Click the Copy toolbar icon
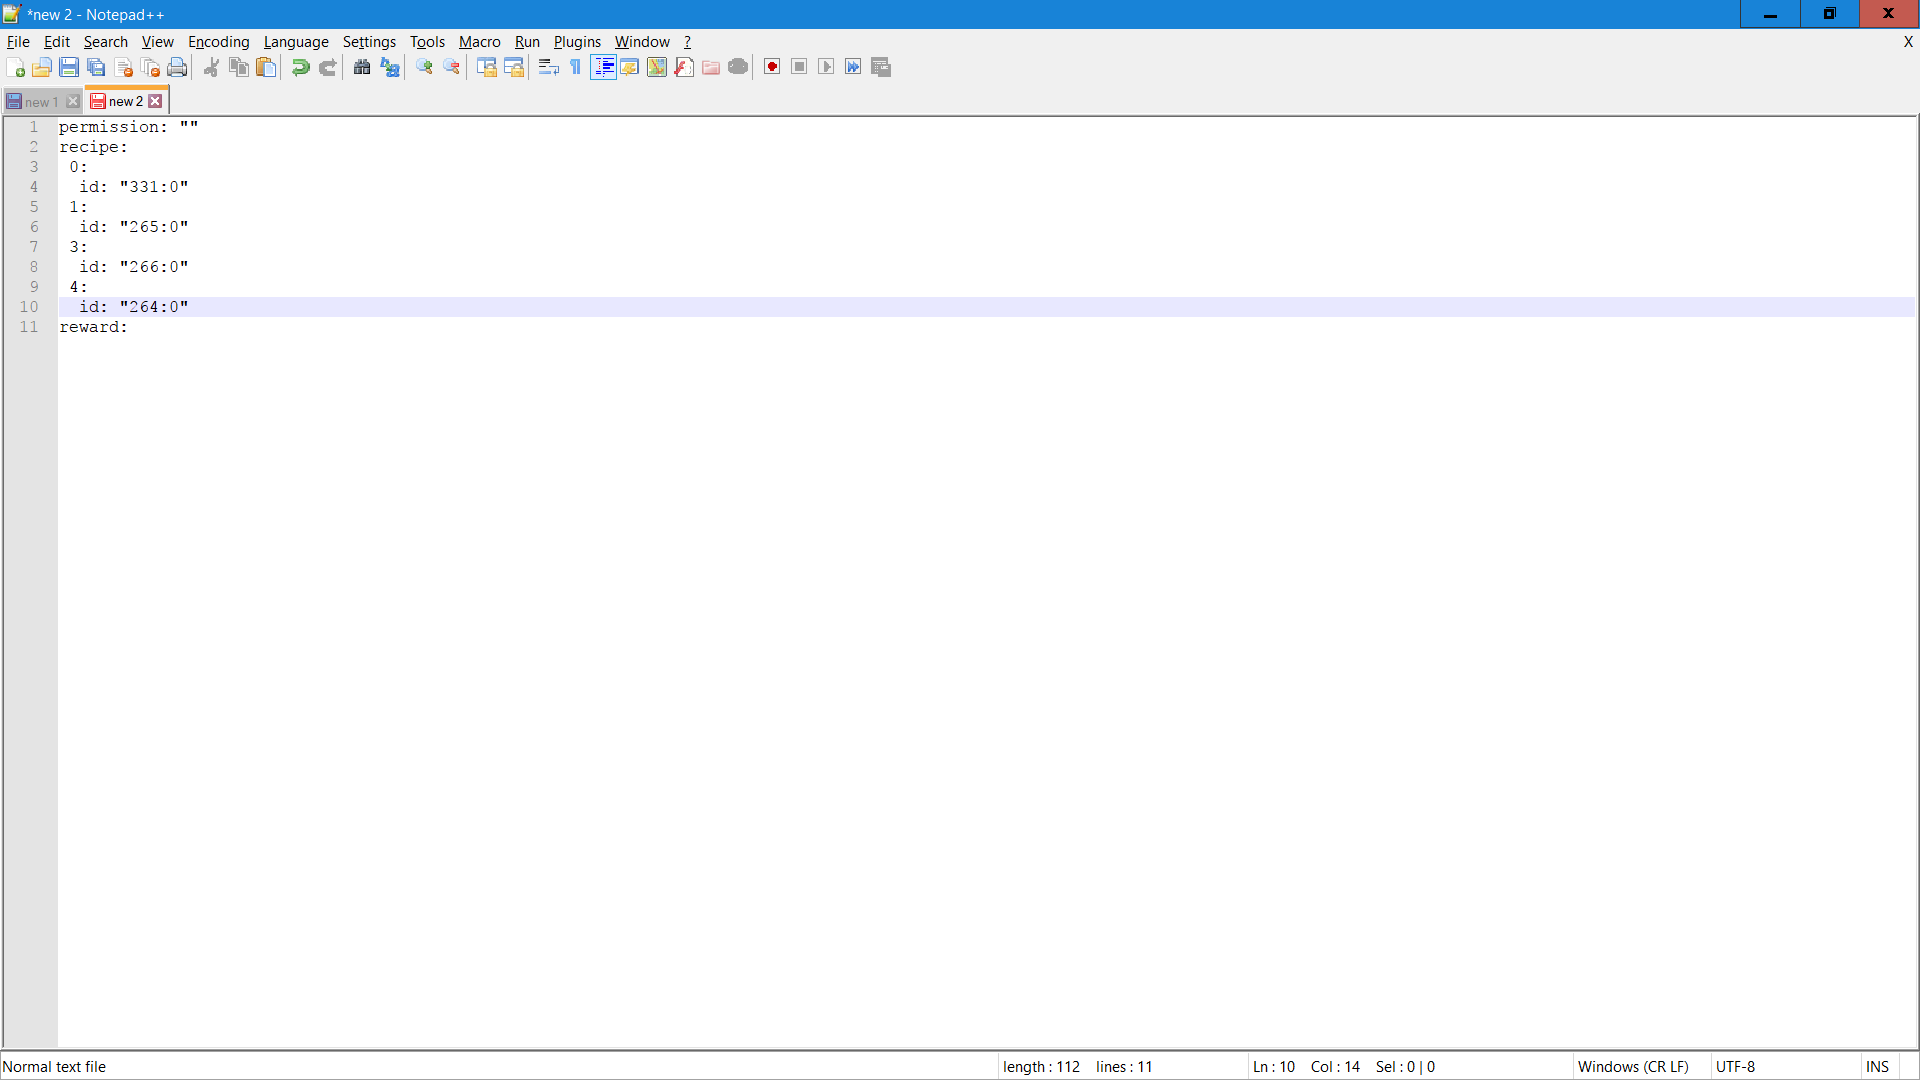 coord(238,67)
